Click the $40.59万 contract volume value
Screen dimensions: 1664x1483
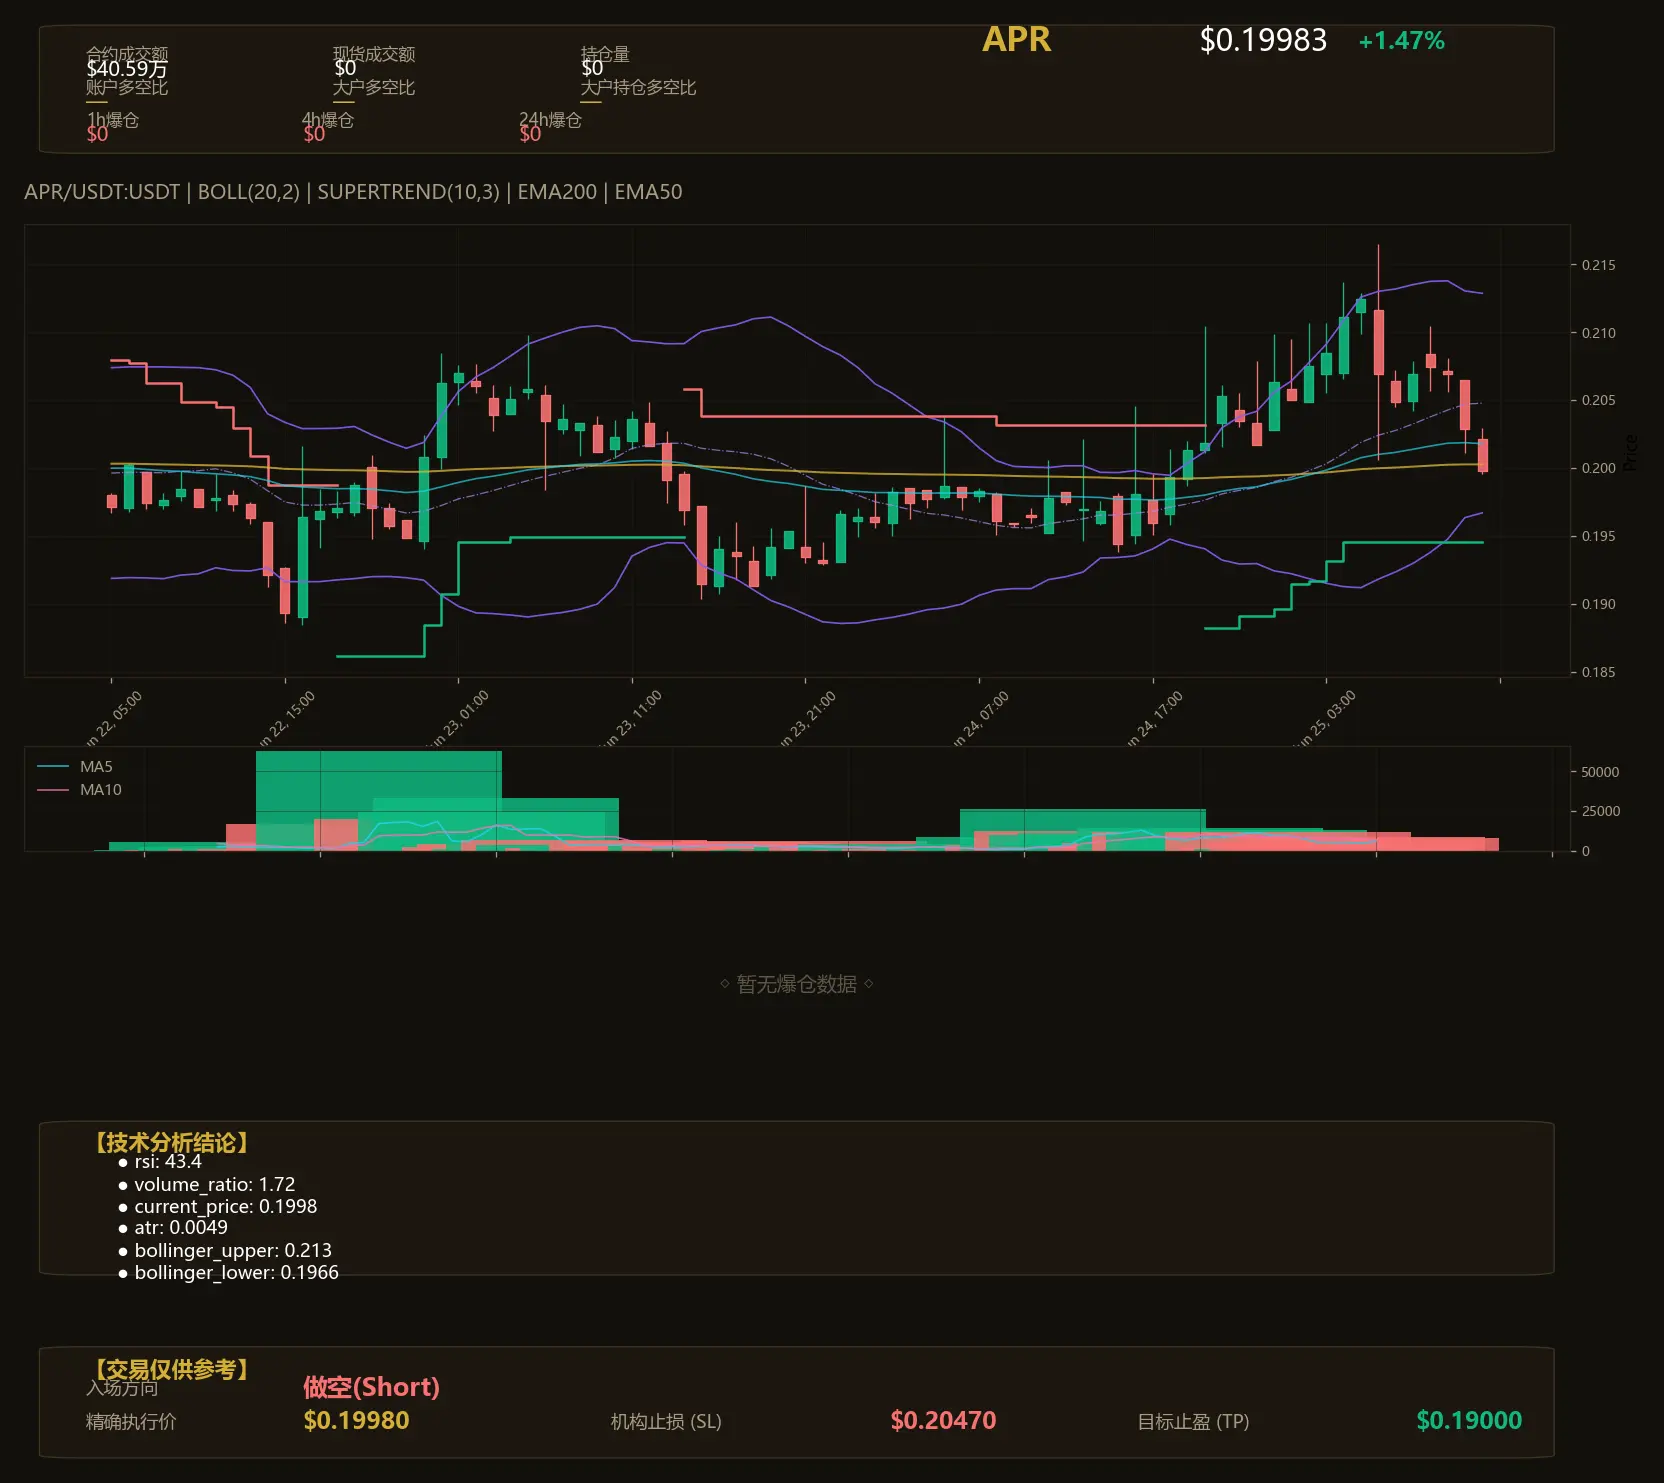tap(126, 69)
